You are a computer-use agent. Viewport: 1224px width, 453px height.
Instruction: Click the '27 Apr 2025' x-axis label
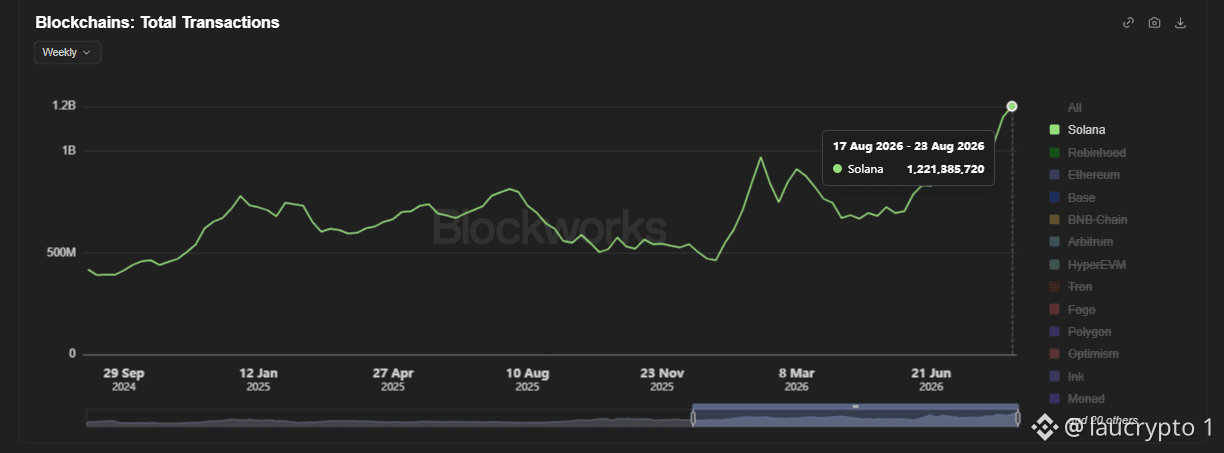tap(393, 379)
